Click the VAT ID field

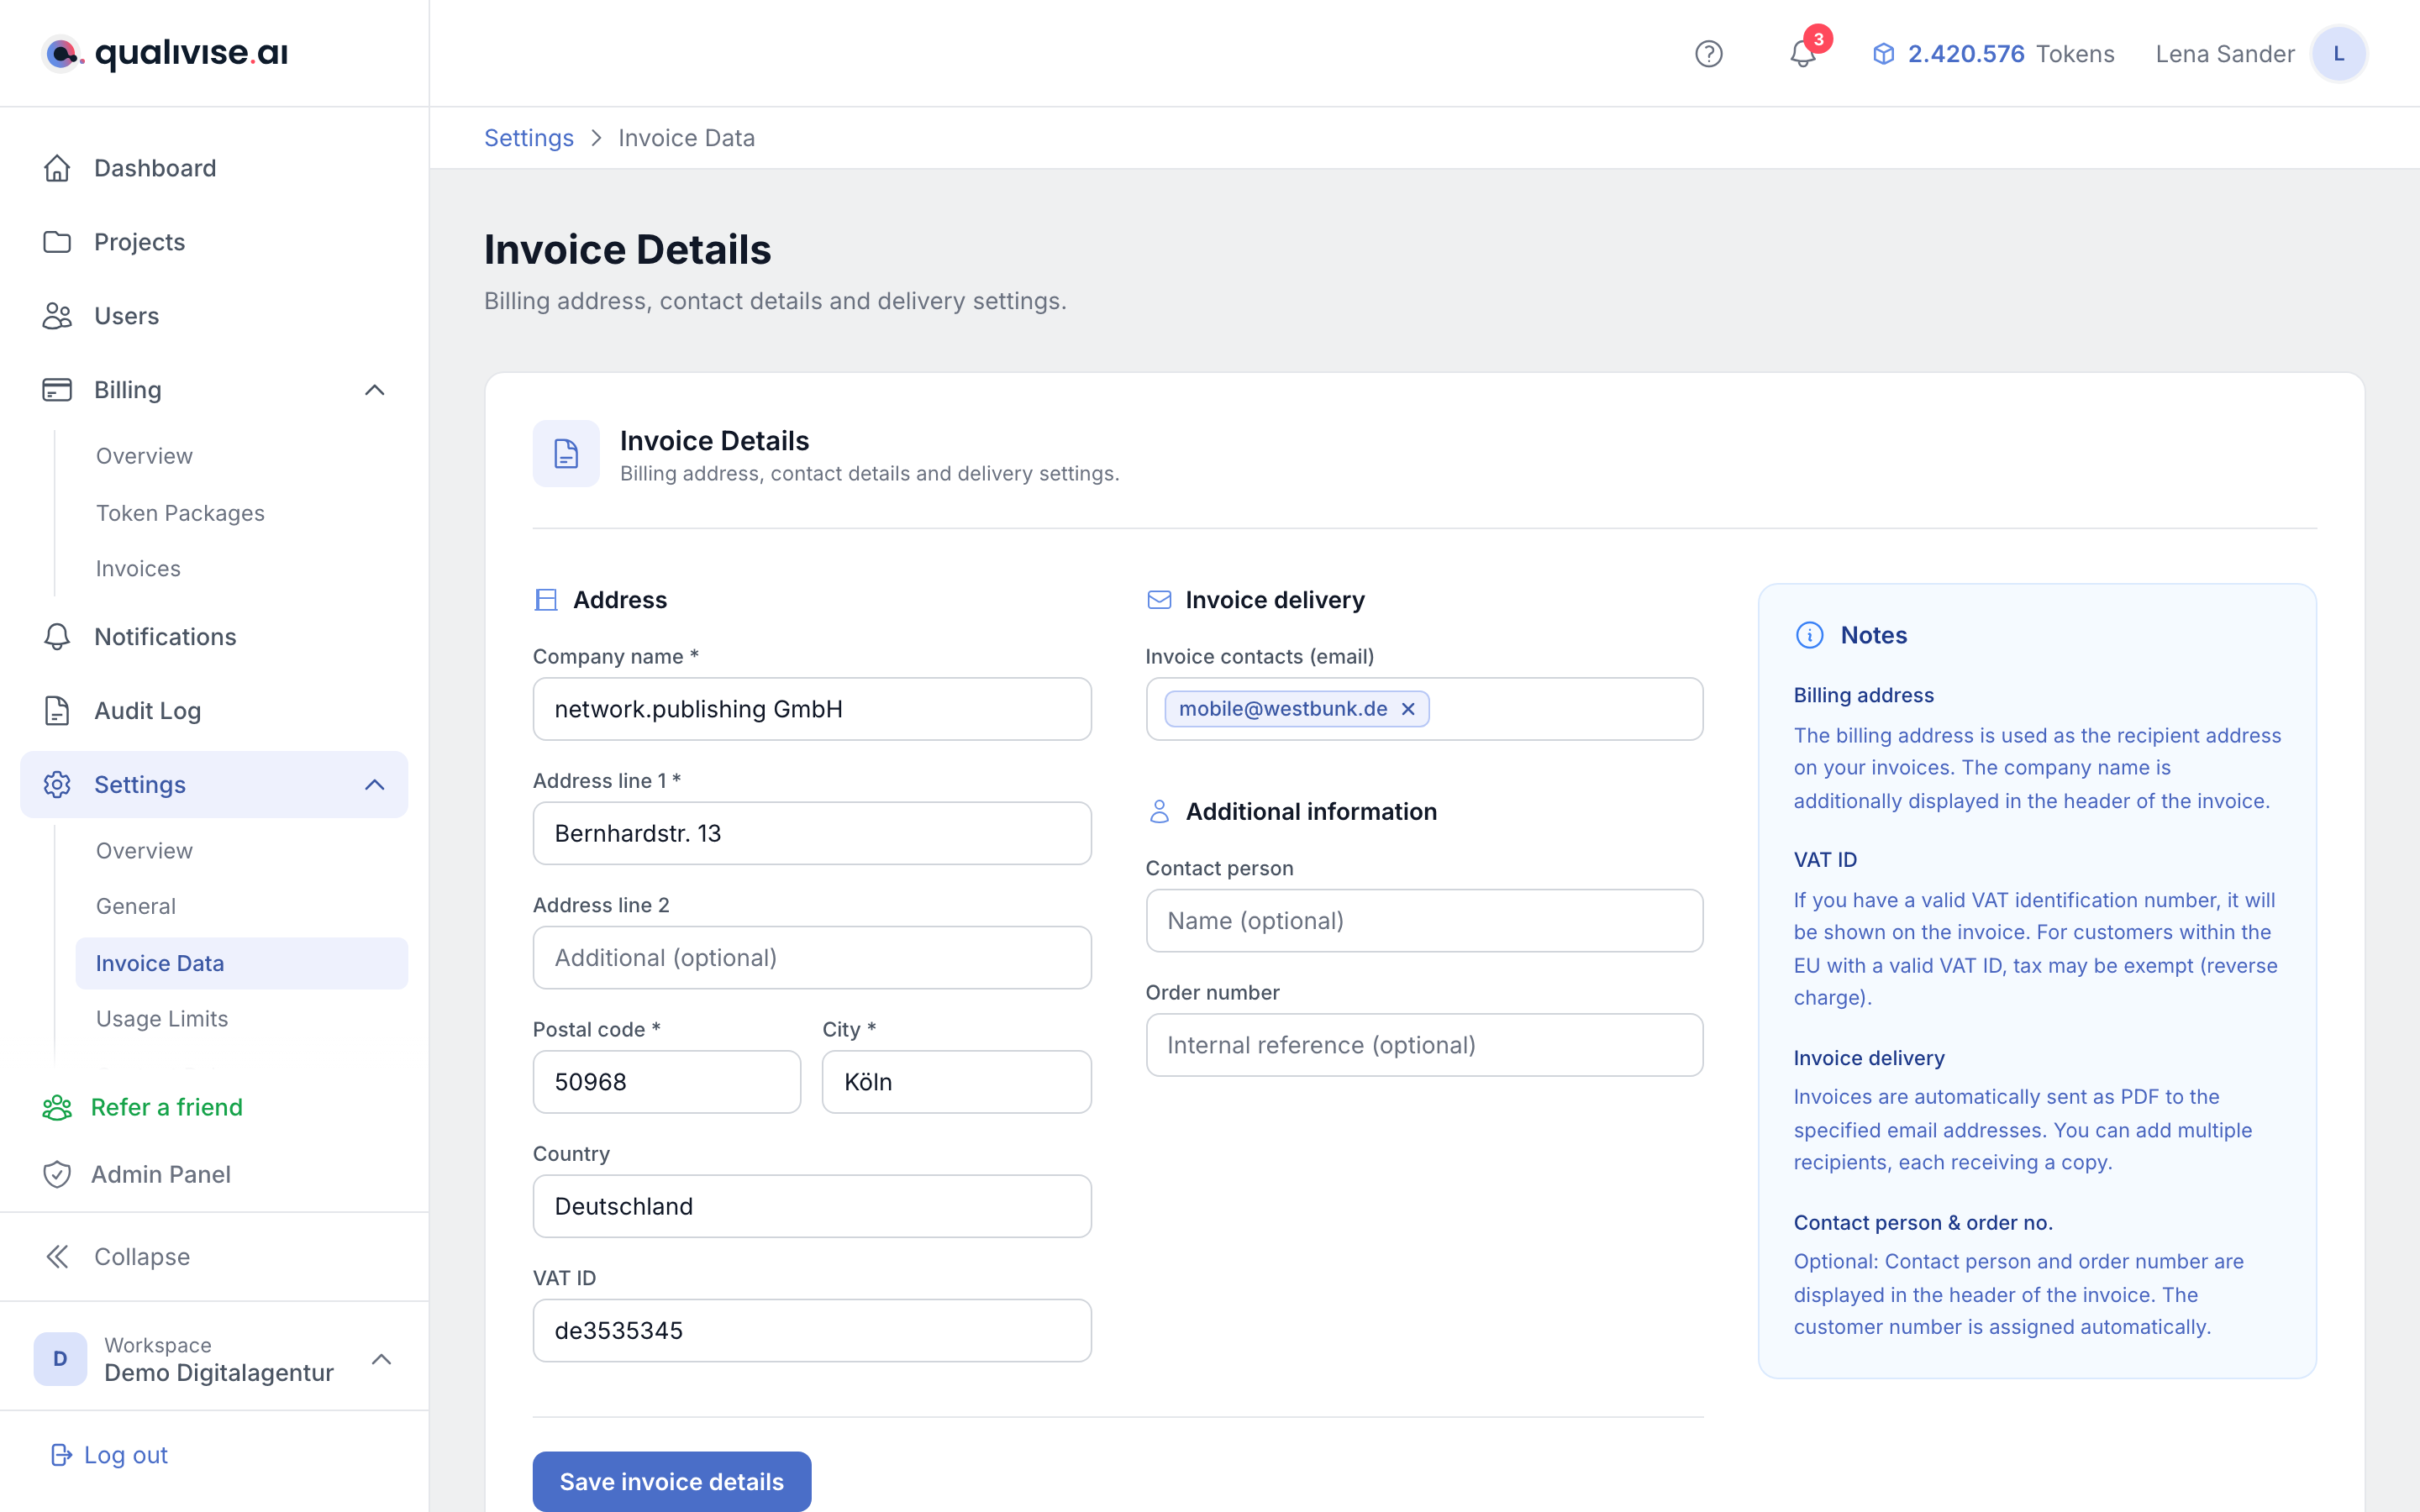pos(812,1331)
